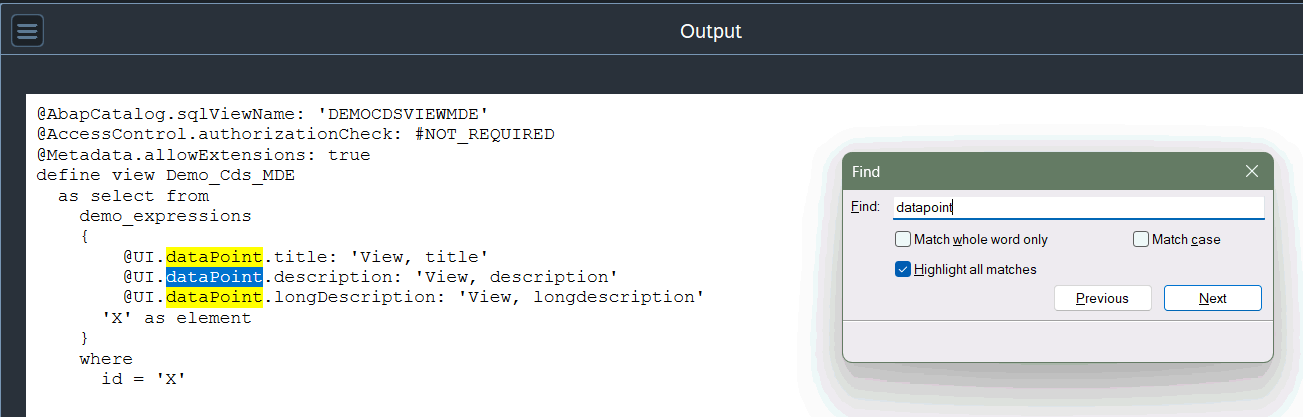Click the demo_expressions table name
Screen dimensions: 1303x417
click(x=165, y=216)
